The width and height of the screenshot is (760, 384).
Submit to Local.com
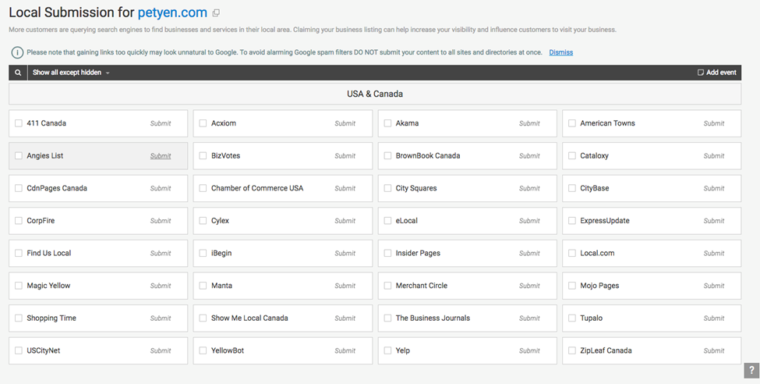pos(714,254)
